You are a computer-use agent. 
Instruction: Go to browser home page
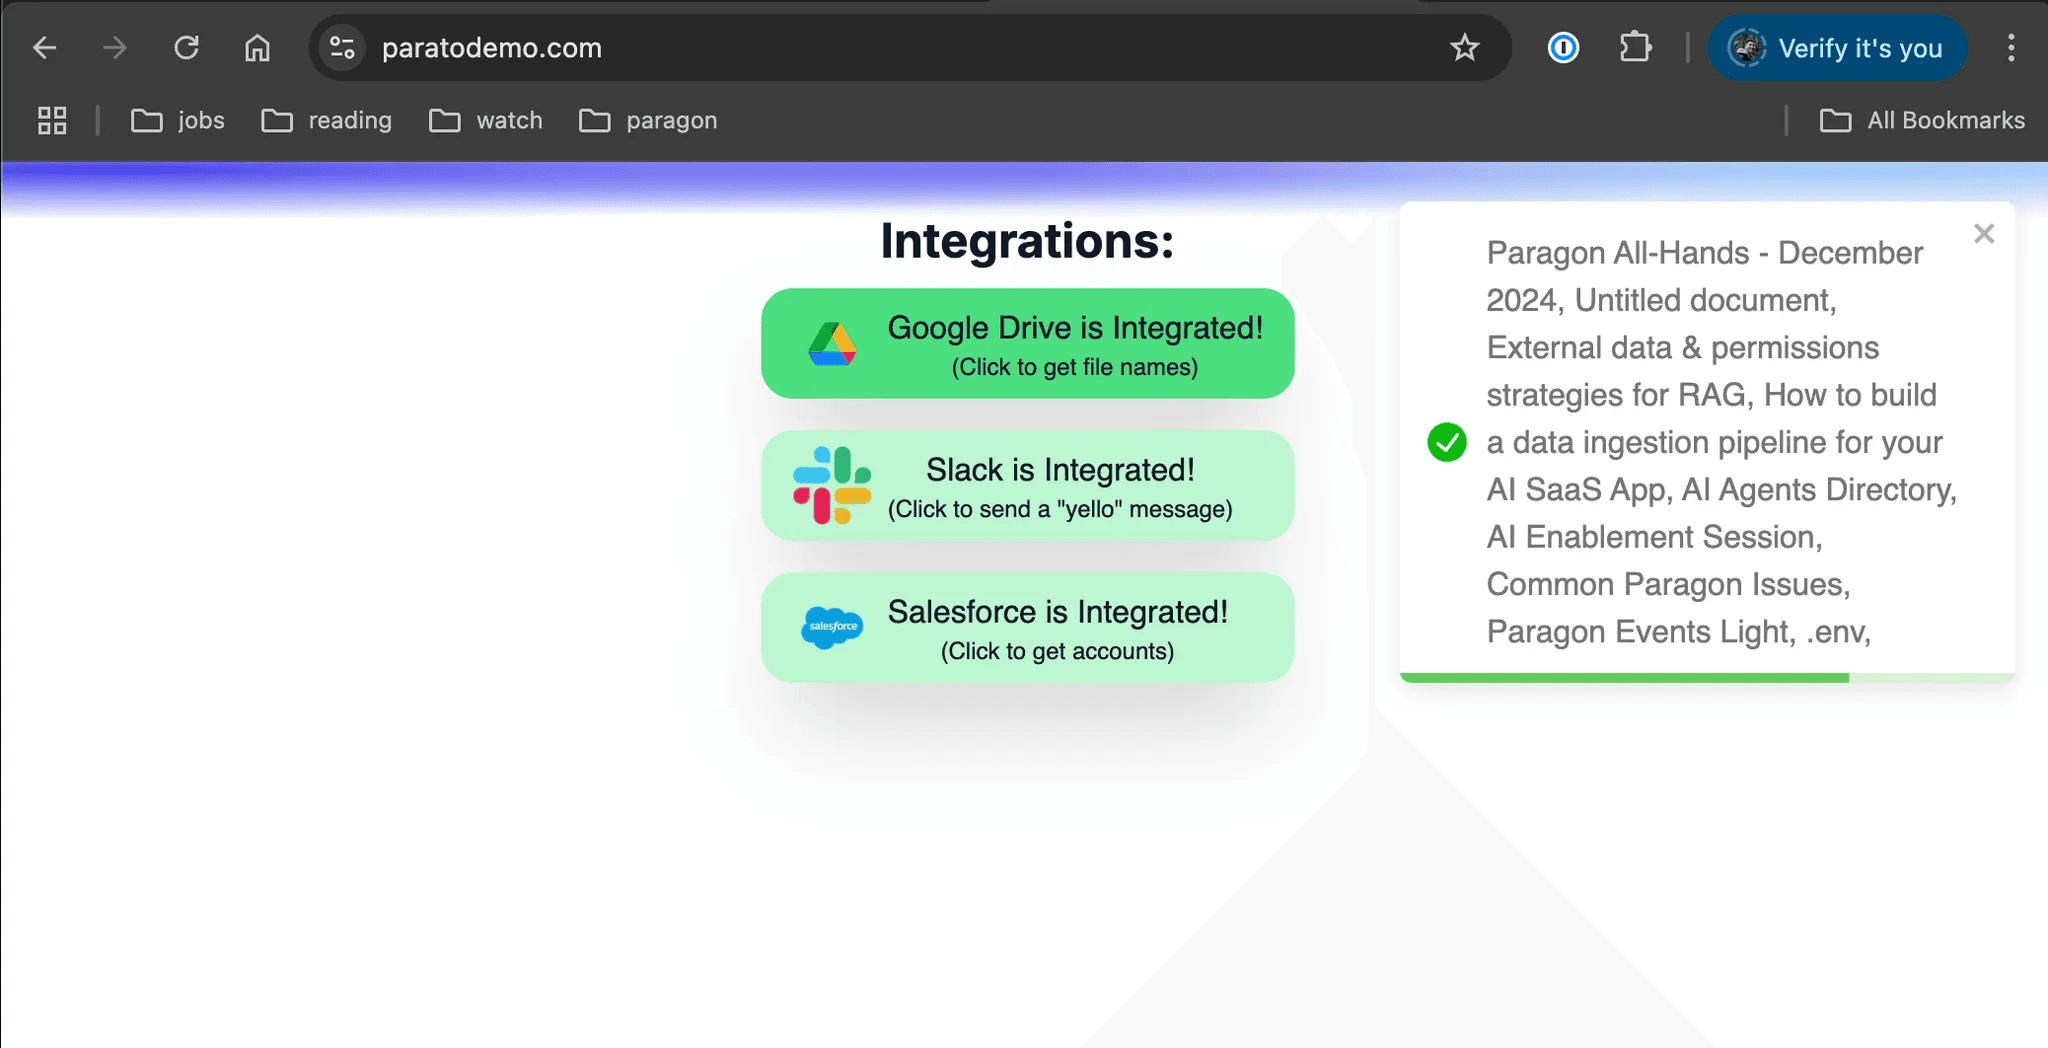[x=257, y=48]
